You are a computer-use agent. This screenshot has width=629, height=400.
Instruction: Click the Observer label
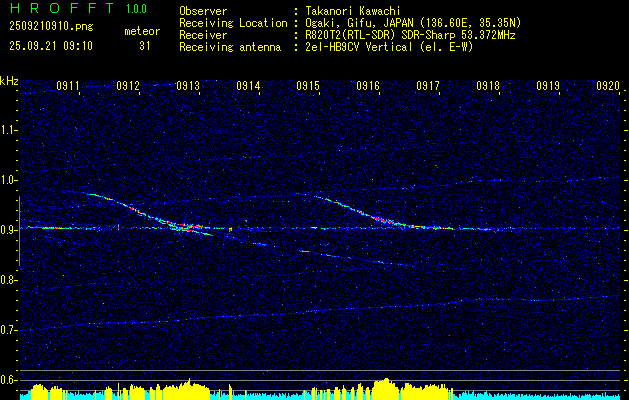203,11
